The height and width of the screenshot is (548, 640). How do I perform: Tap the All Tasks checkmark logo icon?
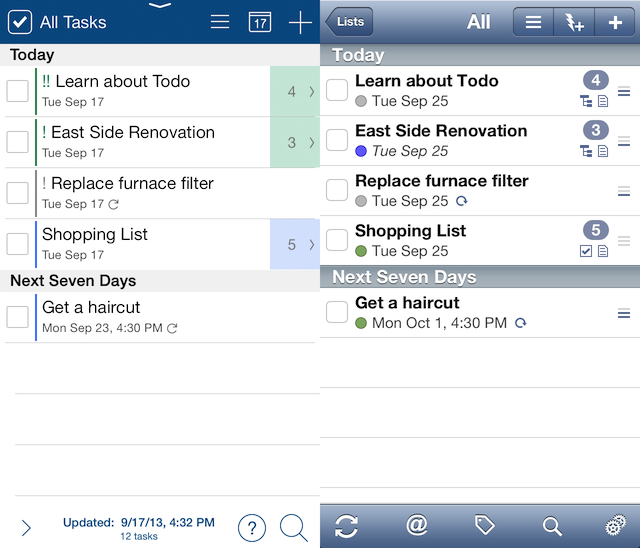click(20, 22)
